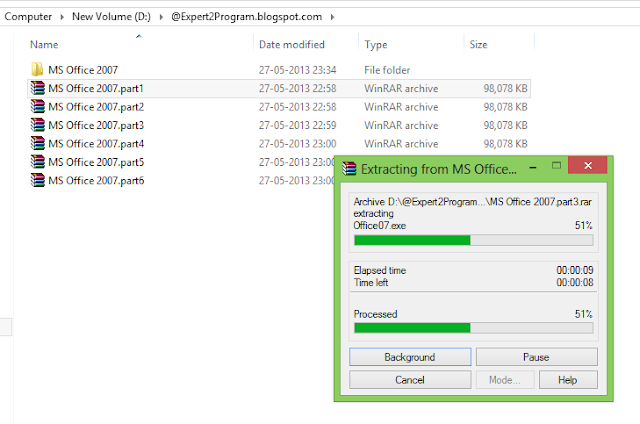Click the MS Office 2007 folder icon

point(37,70)
